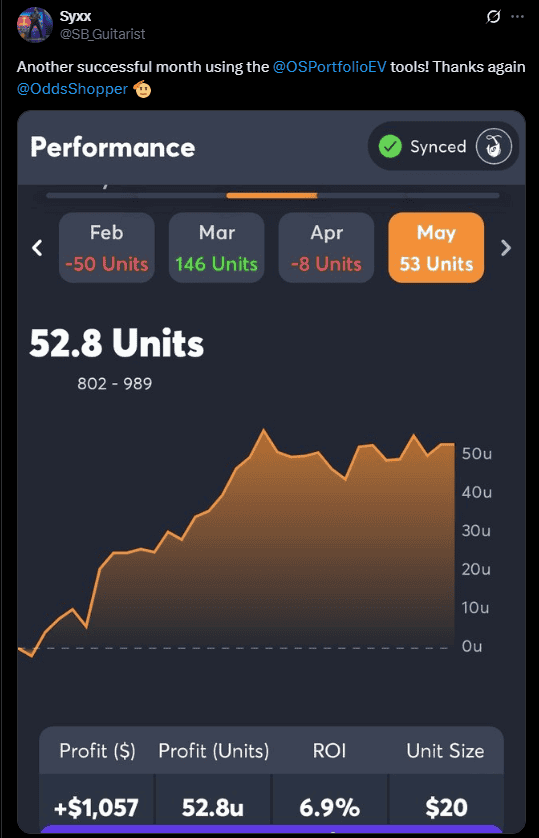
Task: Select the Feb -50 Units tab
Action: click(x=106, y=247)
